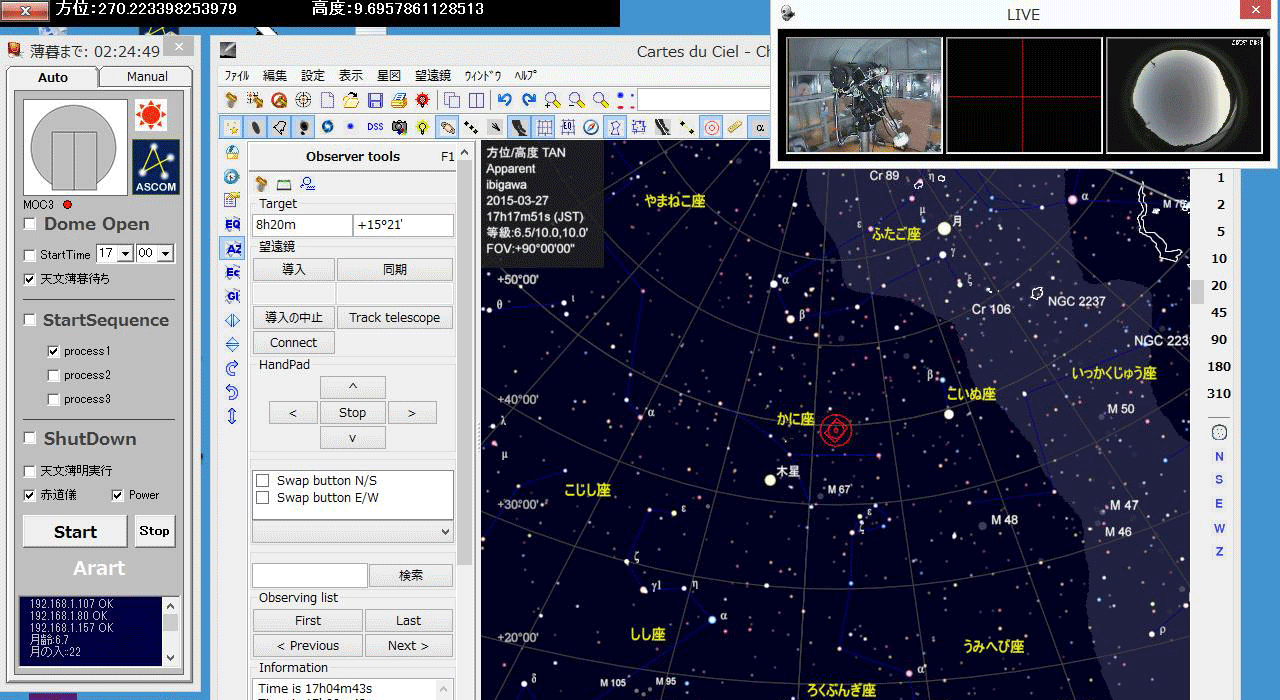Open the ﾌｧｲﾙ (File) menu

(x=237, y=75)
